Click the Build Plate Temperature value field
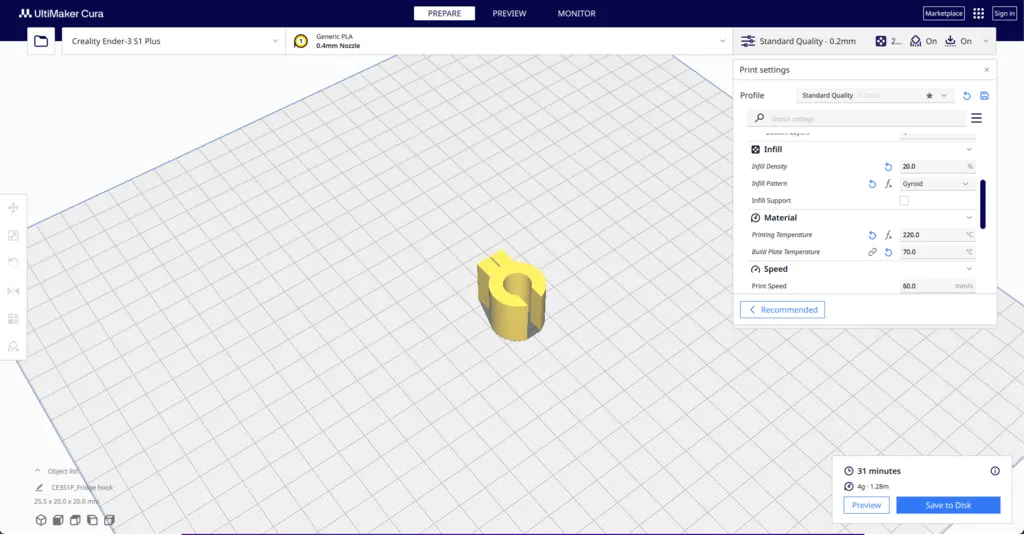This screenshot has width=1024, height=535. point(937,252)
